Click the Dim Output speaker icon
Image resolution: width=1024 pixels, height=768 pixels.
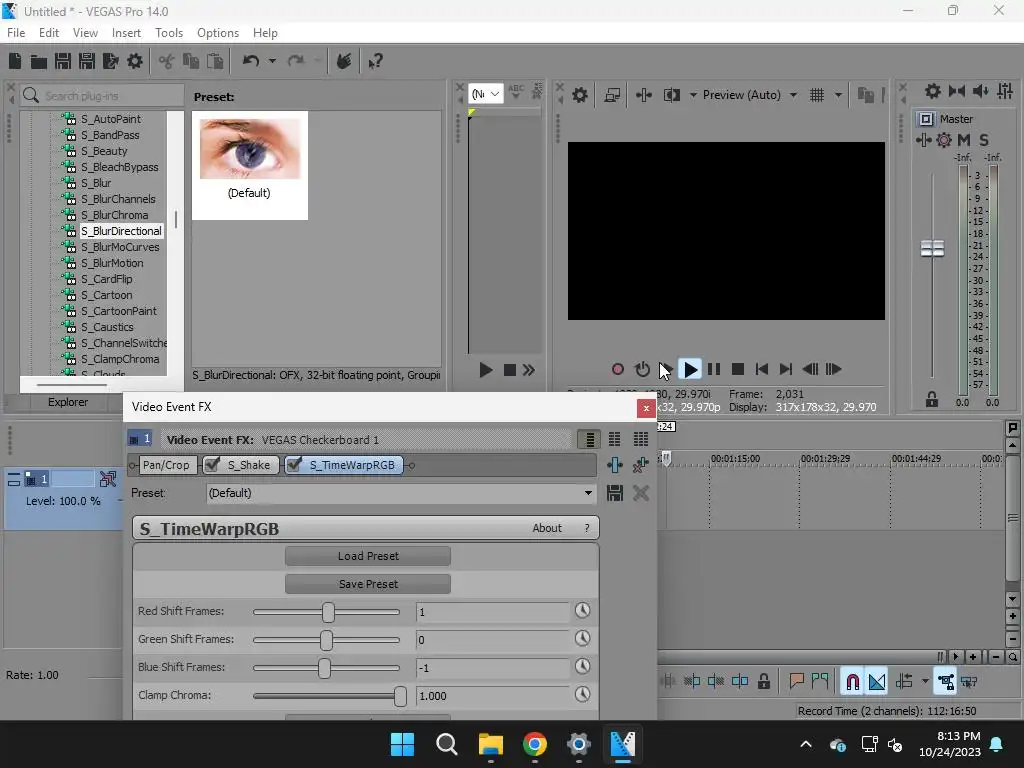coord(980,91)
